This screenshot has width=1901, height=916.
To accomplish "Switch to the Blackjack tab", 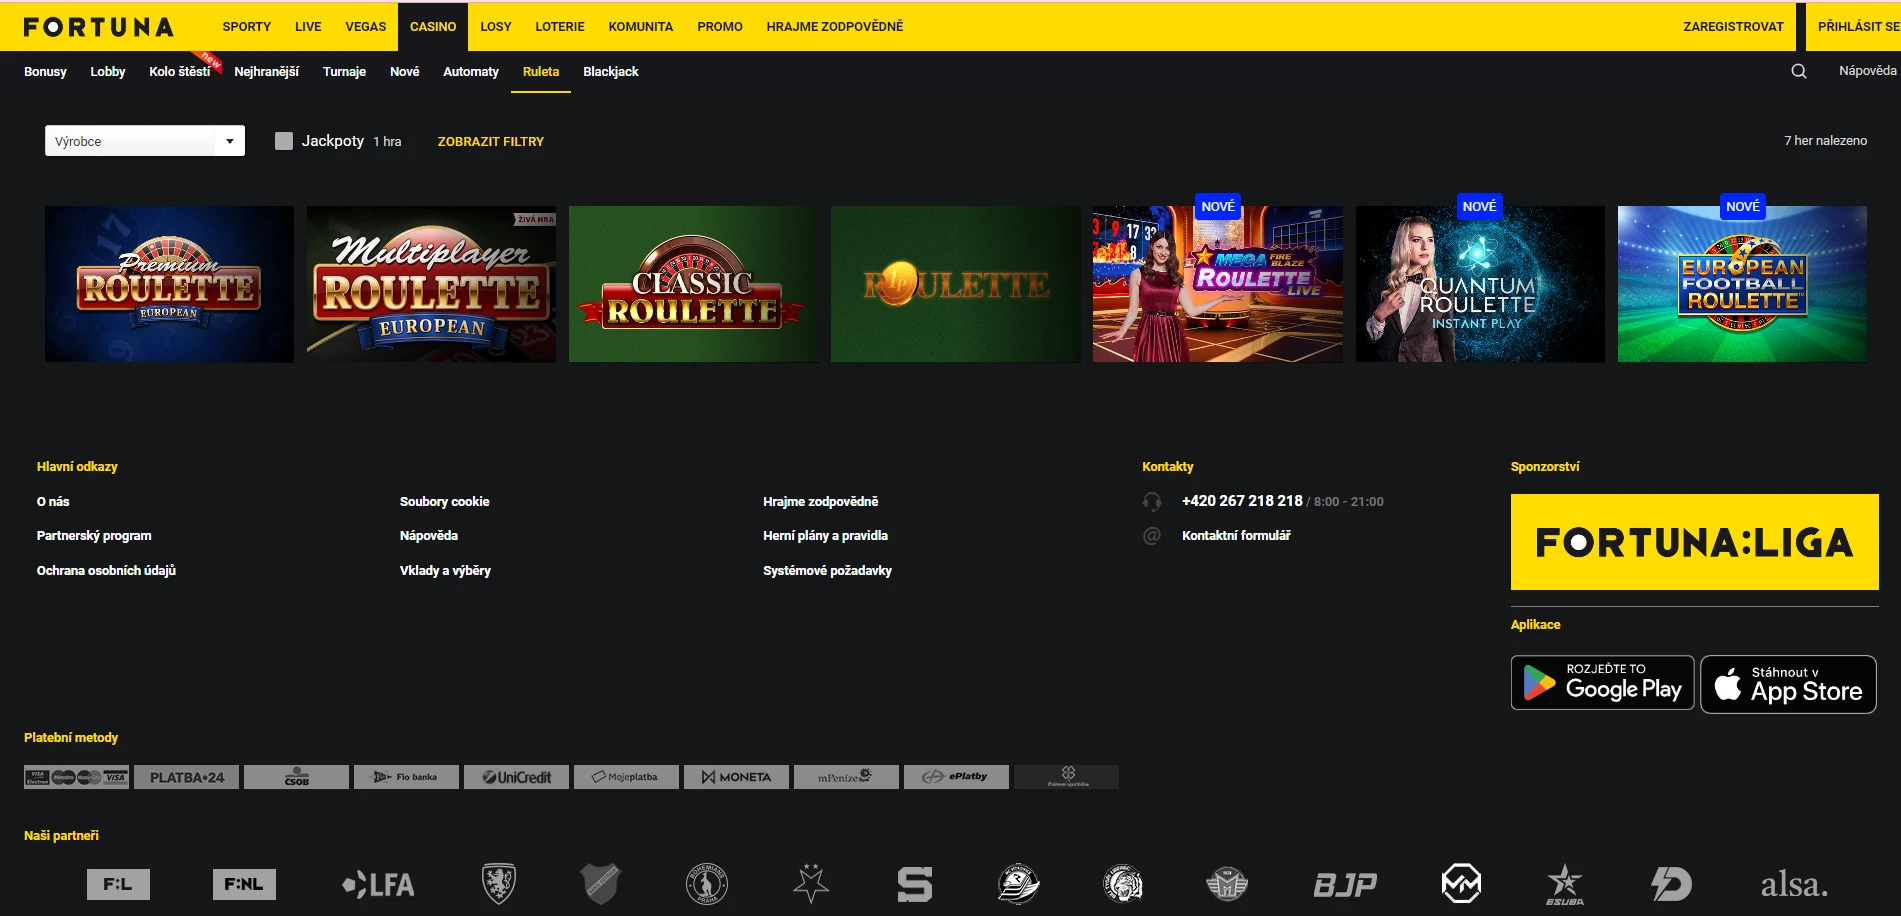I will tap(610, 72).
